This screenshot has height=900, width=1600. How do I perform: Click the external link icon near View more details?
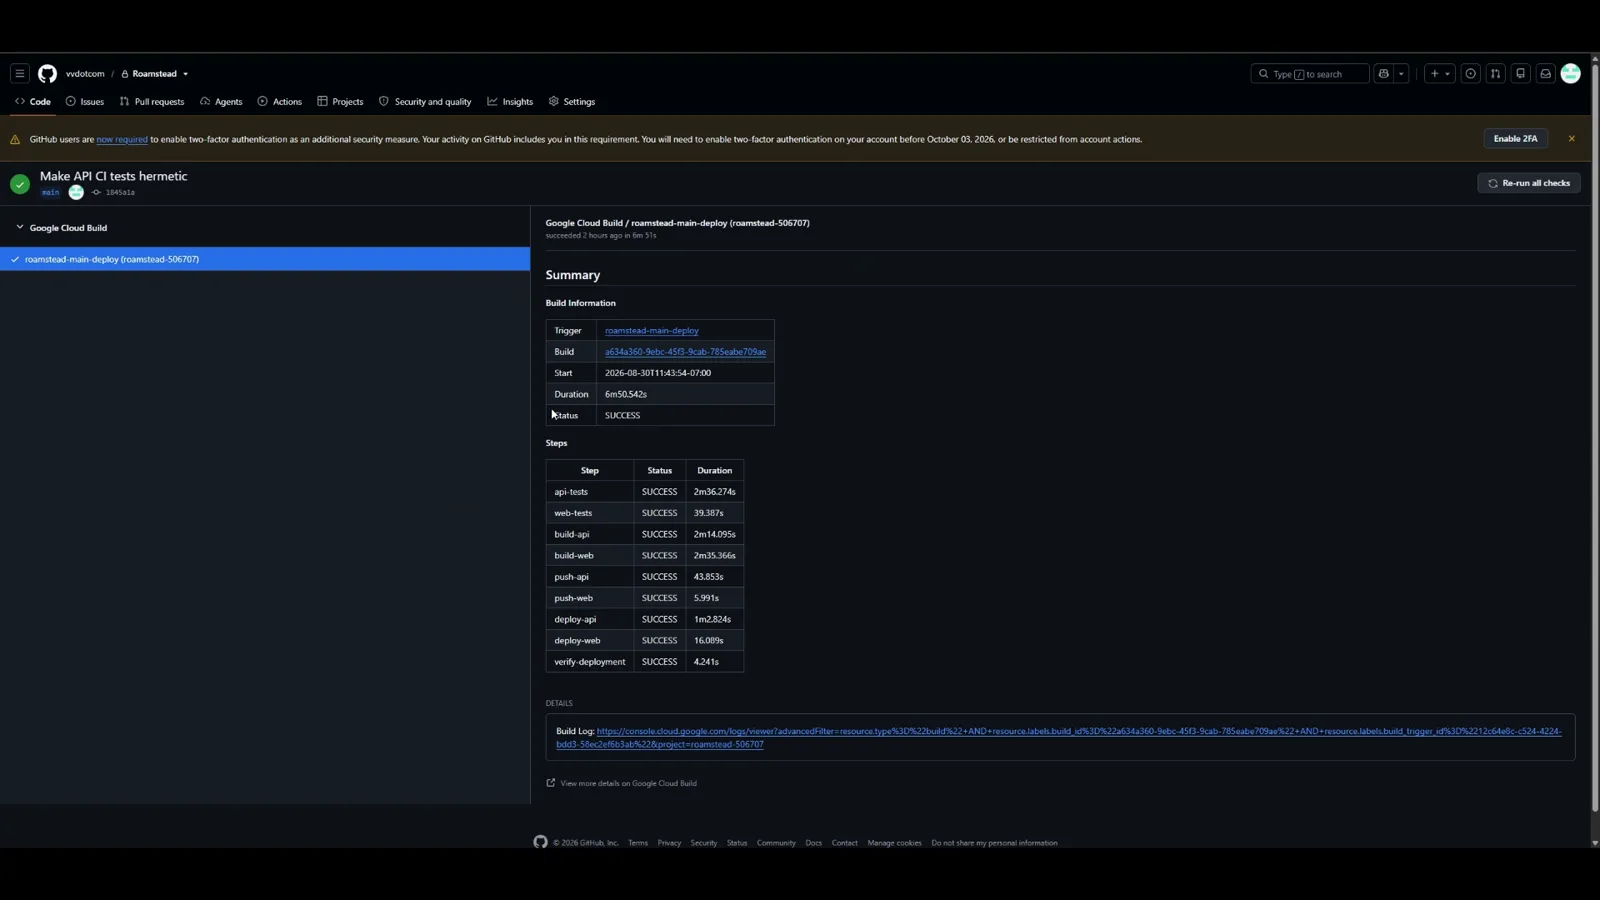click(551, 783)
